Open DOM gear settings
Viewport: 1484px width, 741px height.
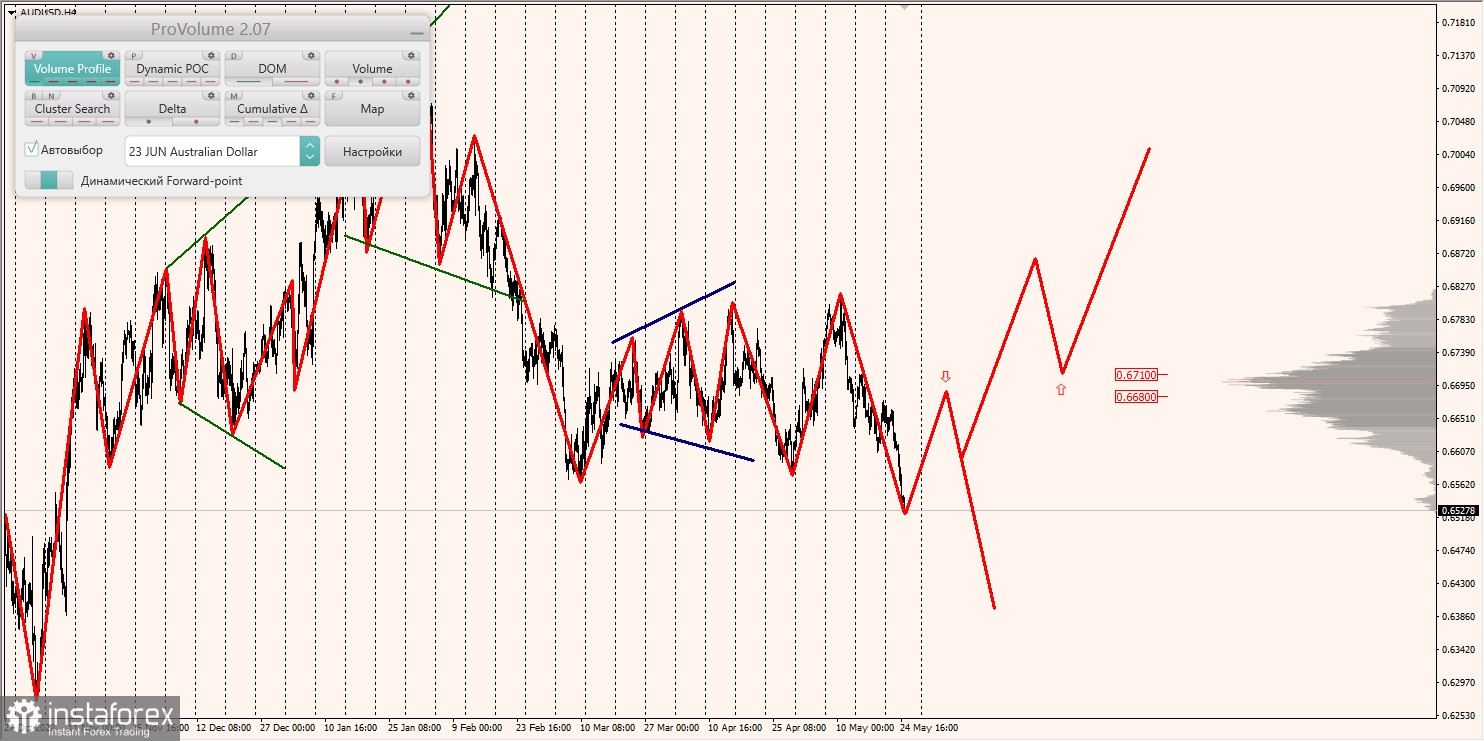pyautogui.click(x=311, y=55)
